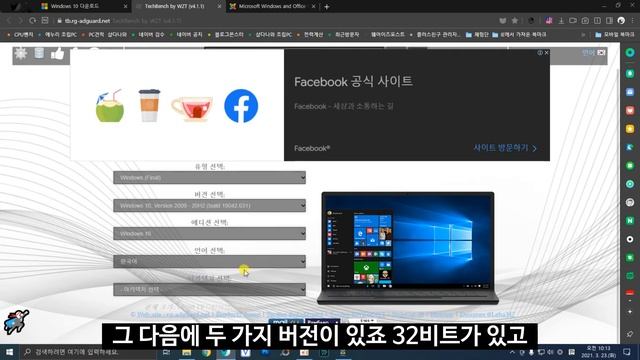Open the language dropdown set to 한국어
Image resolution: width=640 pixels, height=360 pixels.
(x=209, y=261)
